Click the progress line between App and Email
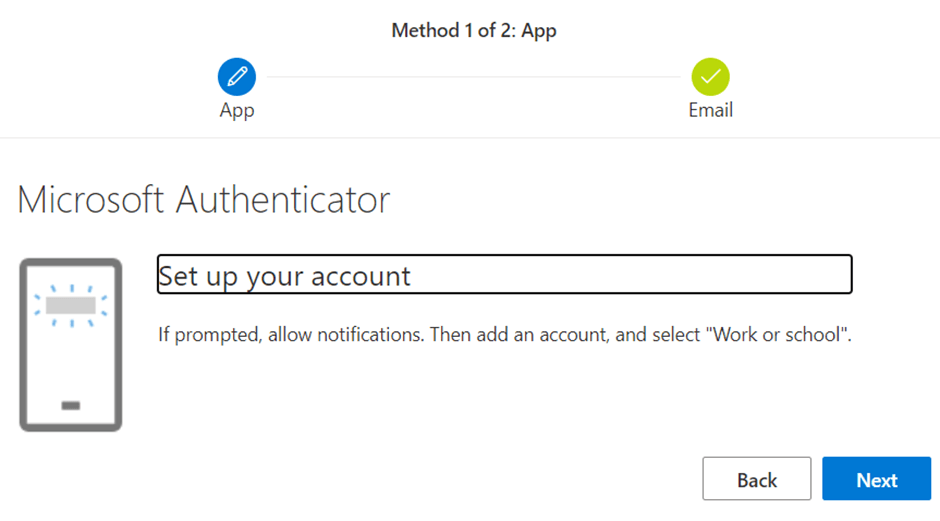The width and height of the screenshot is (940, 521). (473, 77)
